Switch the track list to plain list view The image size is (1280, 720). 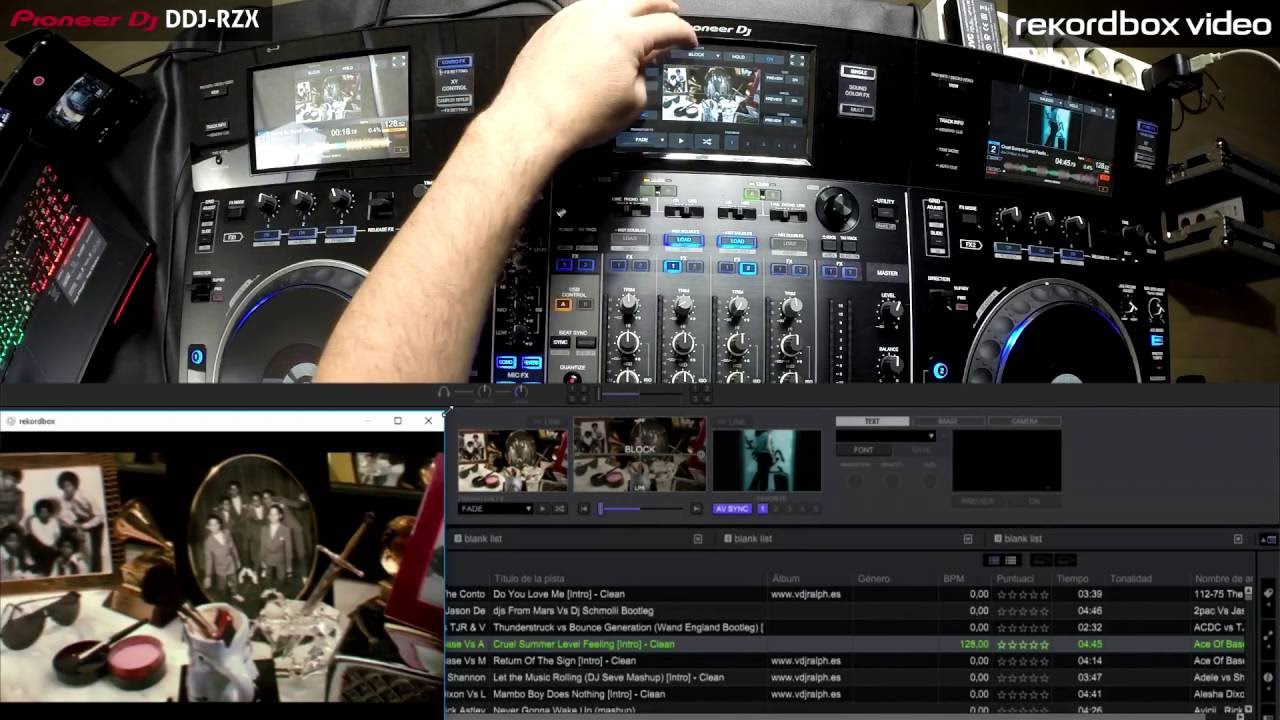(1011, 561)
